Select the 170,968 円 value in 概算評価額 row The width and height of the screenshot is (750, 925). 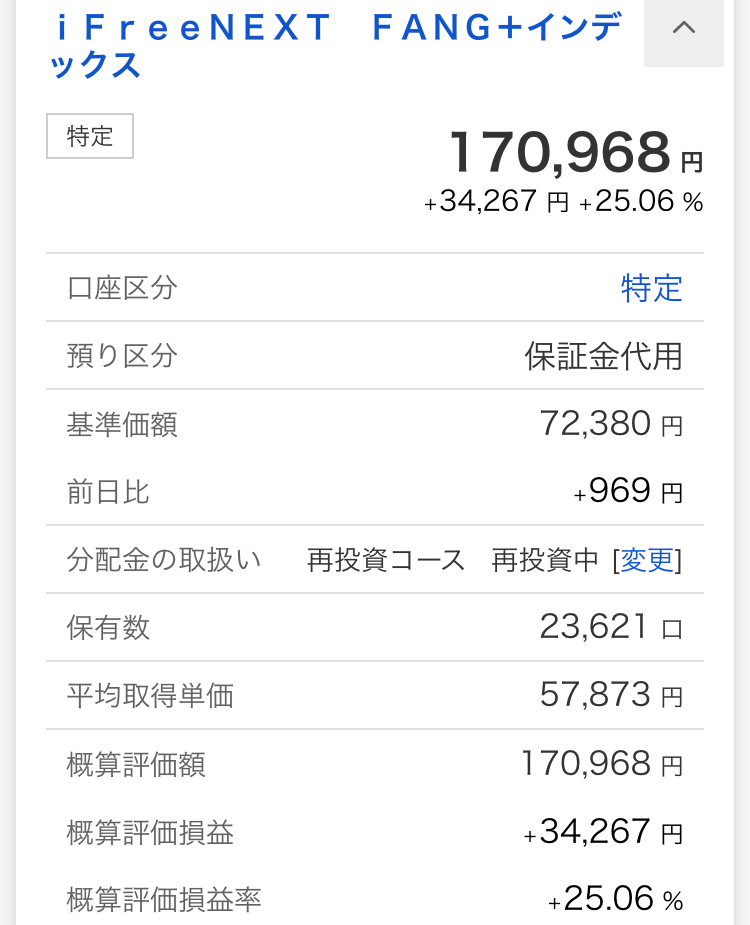602,763
